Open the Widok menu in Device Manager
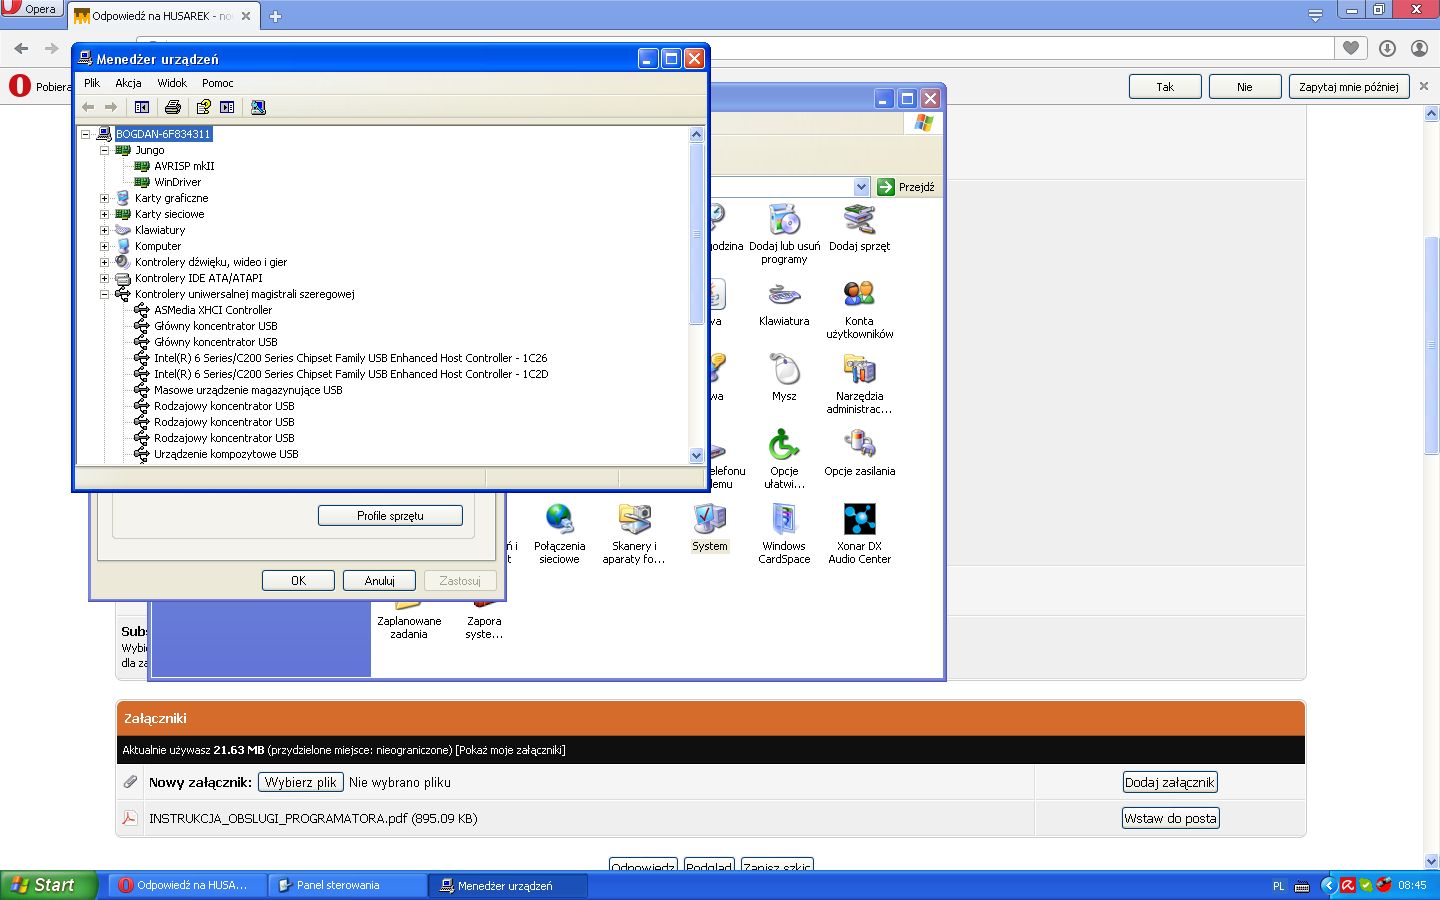The image size is (1440, 900). (172, 83)
